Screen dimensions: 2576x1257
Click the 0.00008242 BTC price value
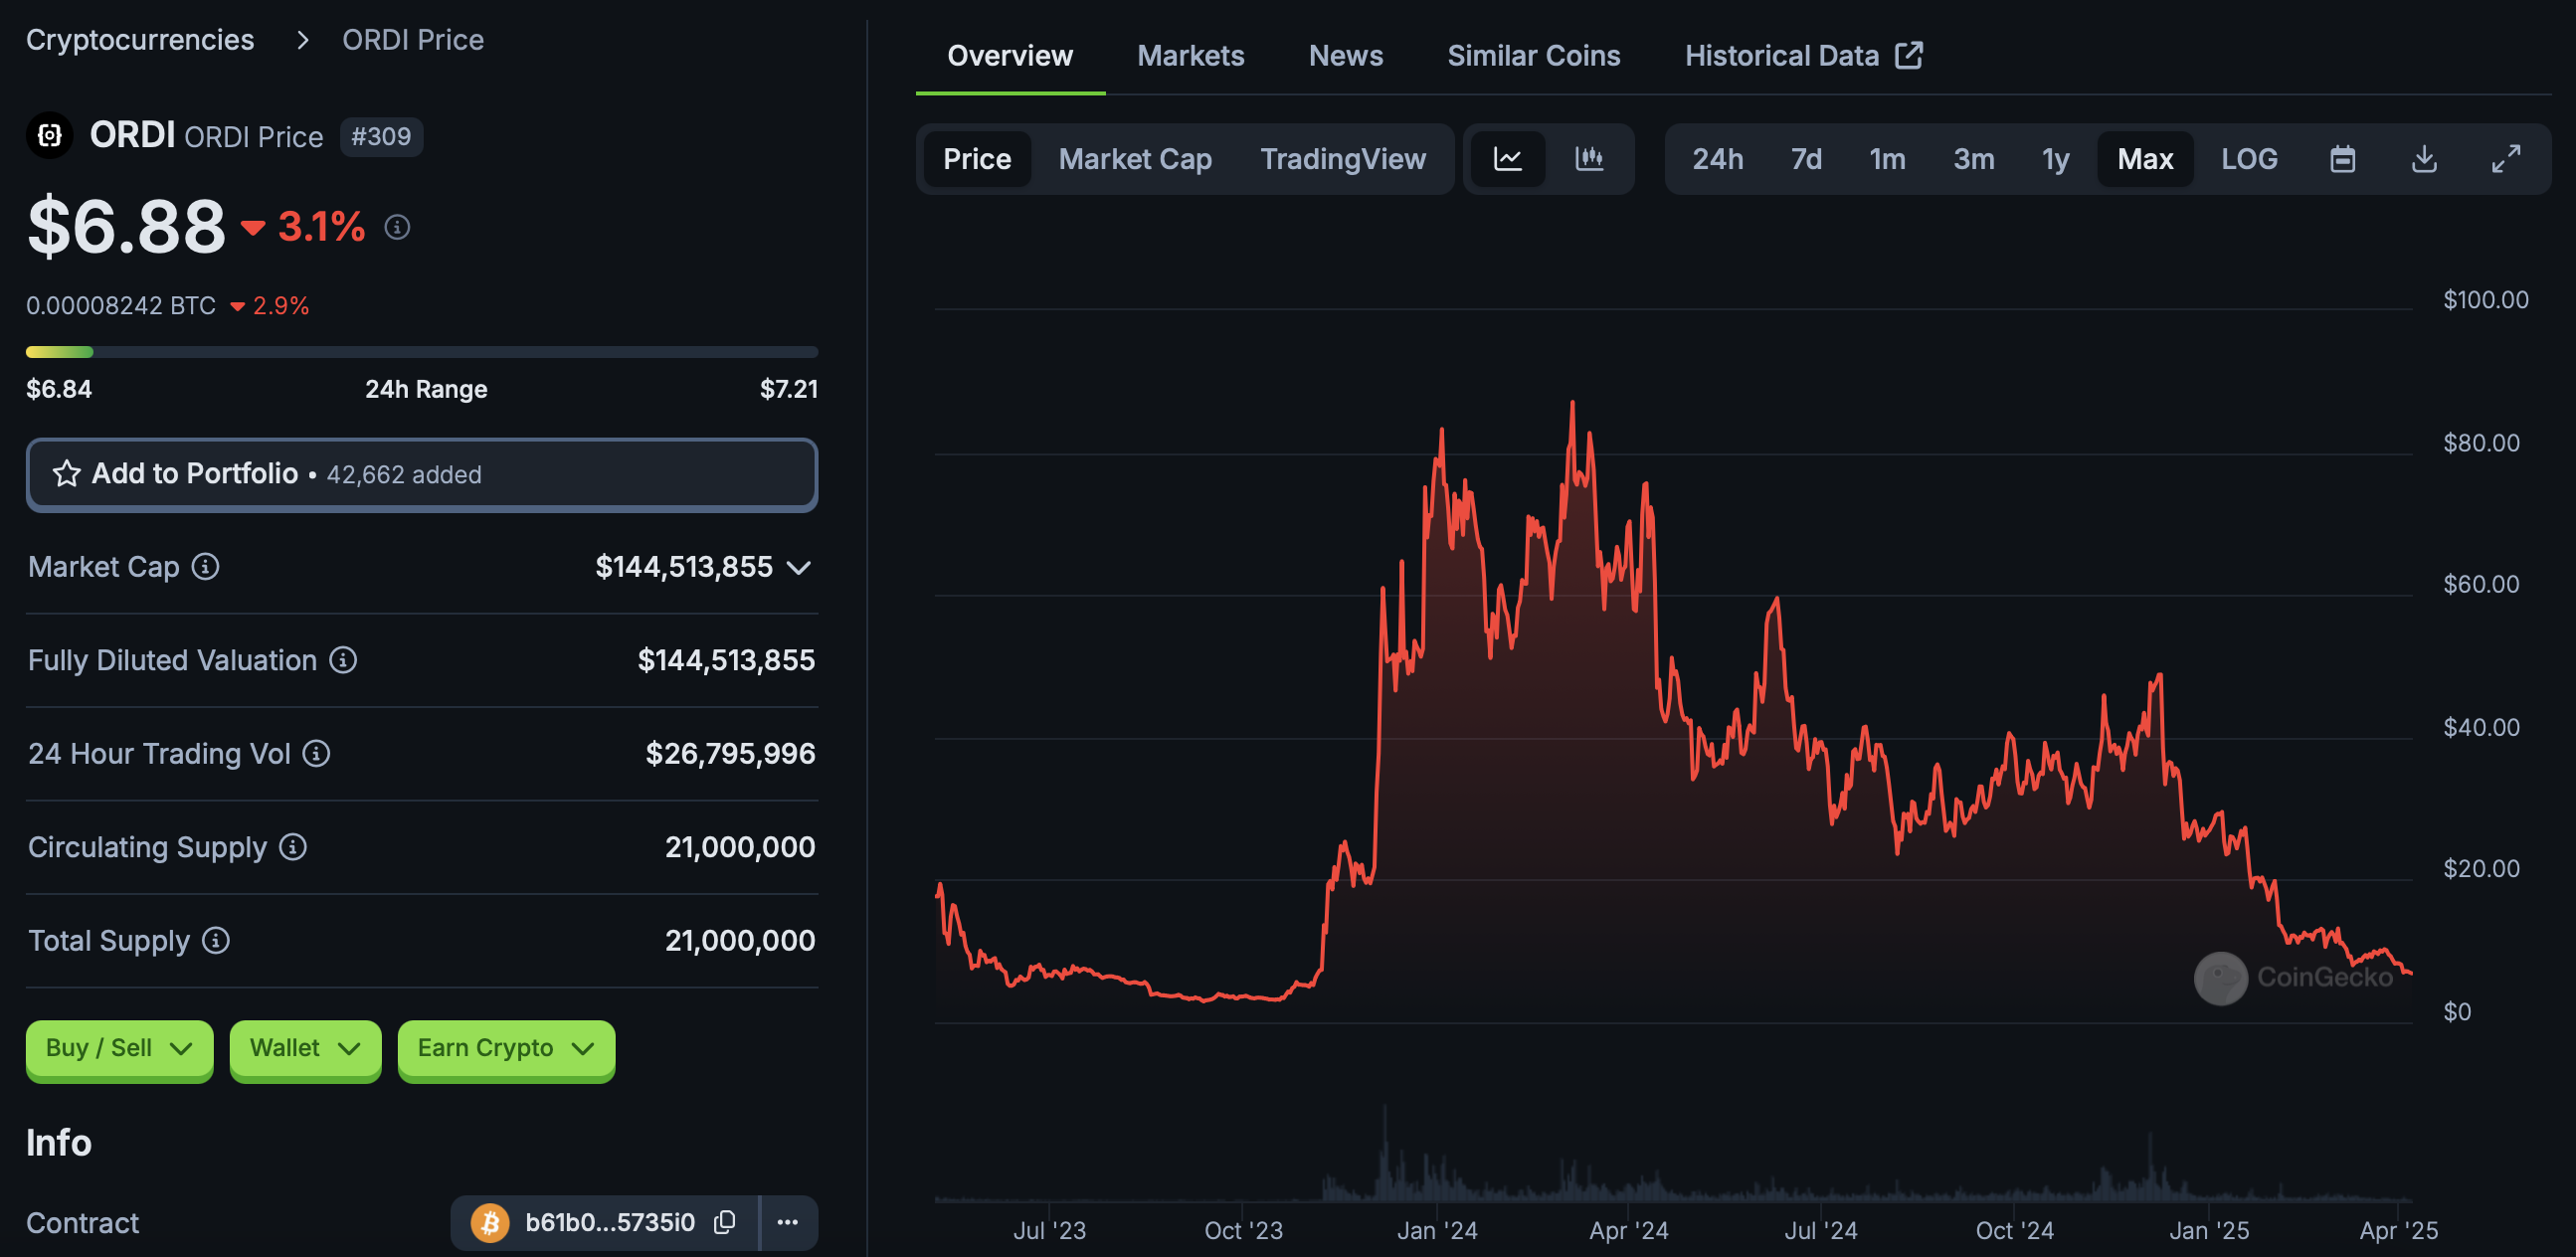pyautogui.click(x=121, y=306)
